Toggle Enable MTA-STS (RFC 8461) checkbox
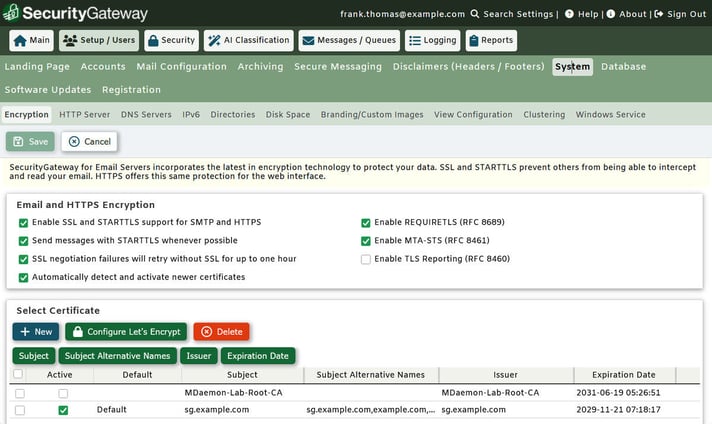The height and width of the screenshot is (424, 712). pos(366,241)
